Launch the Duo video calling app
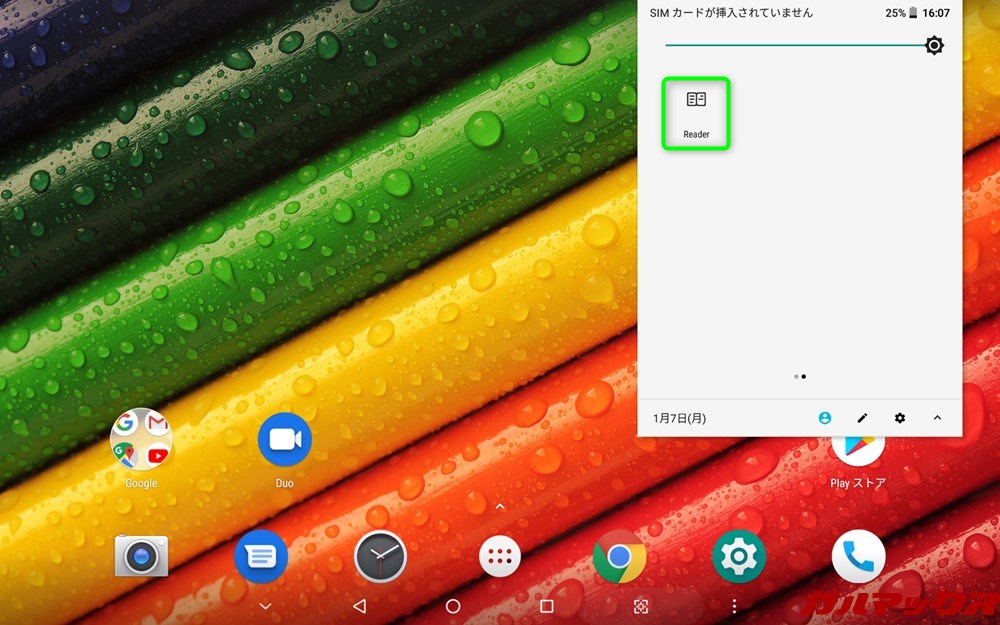 tap(284, 438)
